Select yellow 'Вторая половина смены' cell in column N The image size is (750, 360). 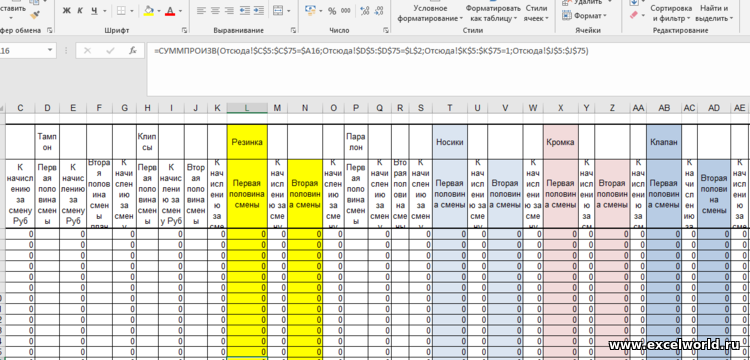tap(305, 194)
